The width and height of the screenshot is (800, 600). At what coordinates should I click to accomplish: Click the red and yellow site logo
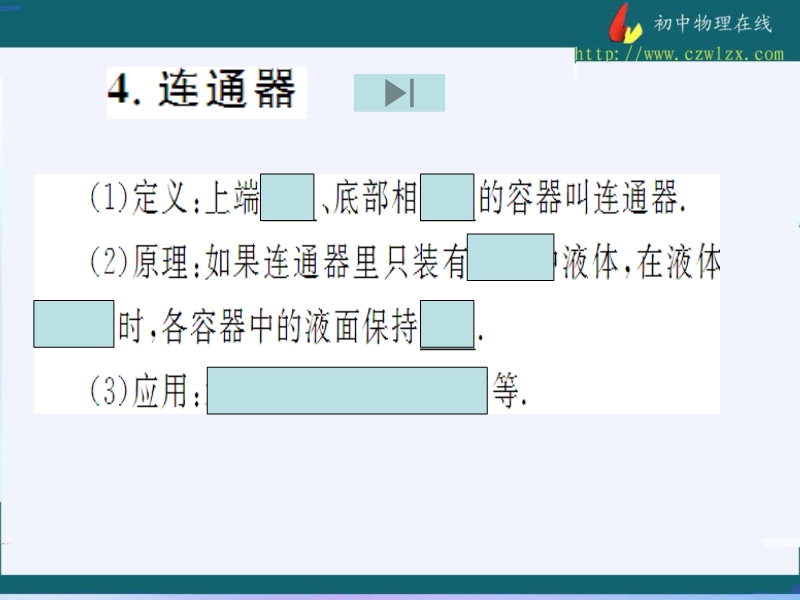click(x=627, y=23)
